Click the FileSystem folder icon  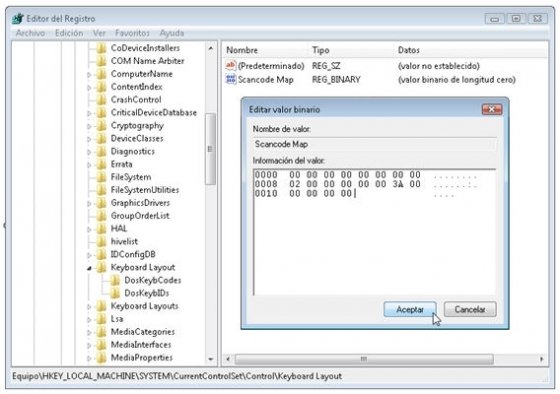102,177
